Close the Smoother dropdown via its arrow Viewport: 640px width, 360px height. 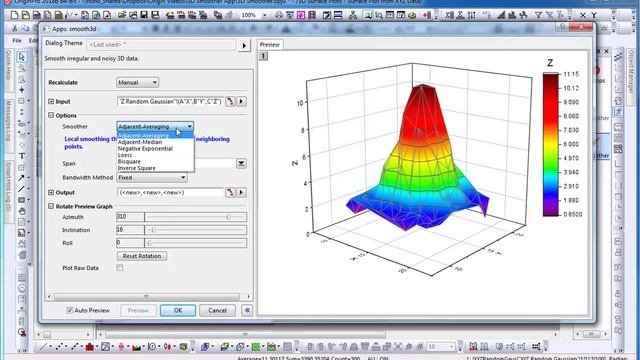[189, 127]
